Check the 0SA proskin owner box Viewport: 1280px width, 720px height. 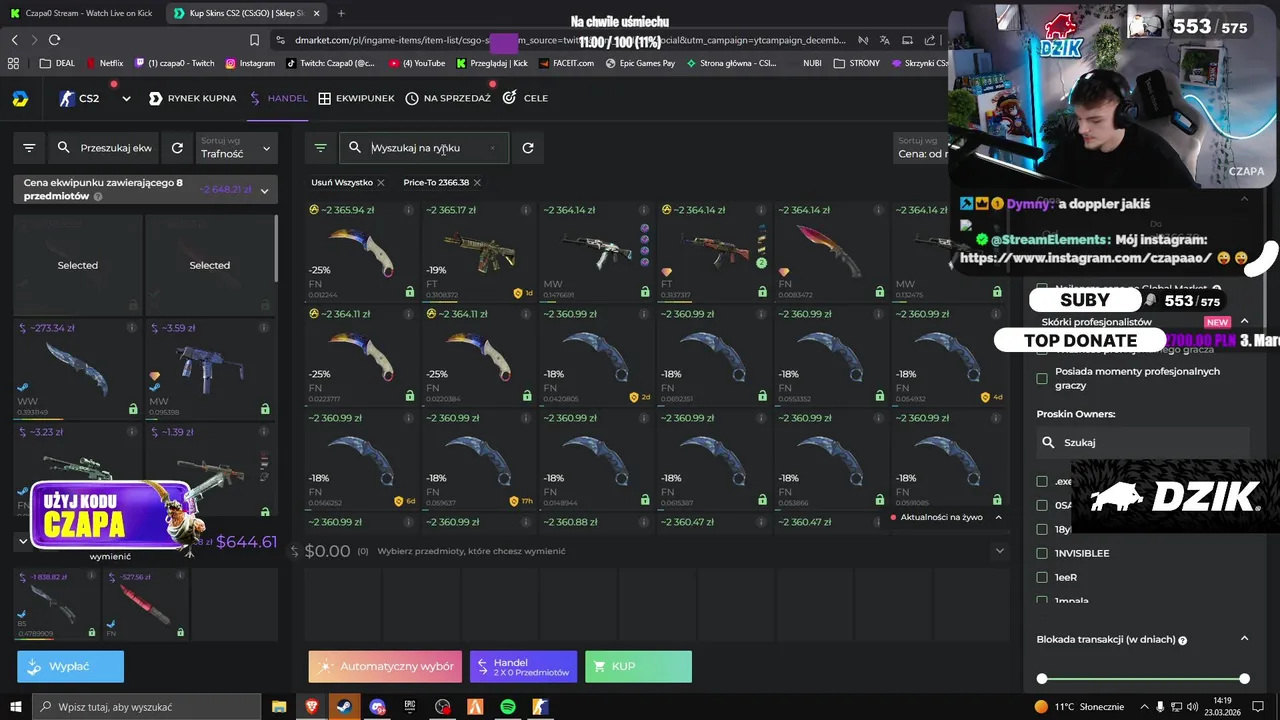click(x=1042, y=505)
